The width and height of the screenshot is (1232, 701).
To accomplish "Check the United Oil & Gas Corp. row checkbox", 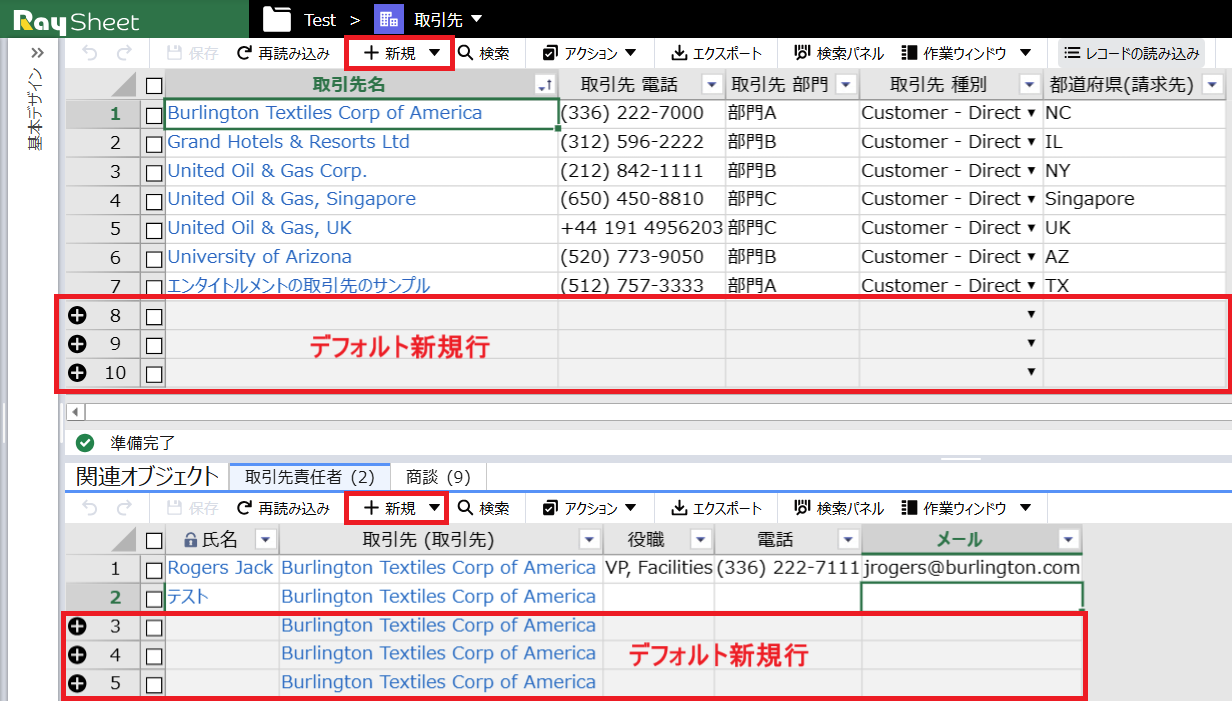I will [x=154, y=173].
